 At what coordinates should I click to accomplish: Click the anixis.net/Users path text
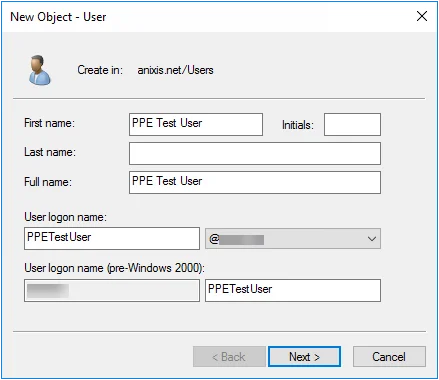[x=175, y=70]
